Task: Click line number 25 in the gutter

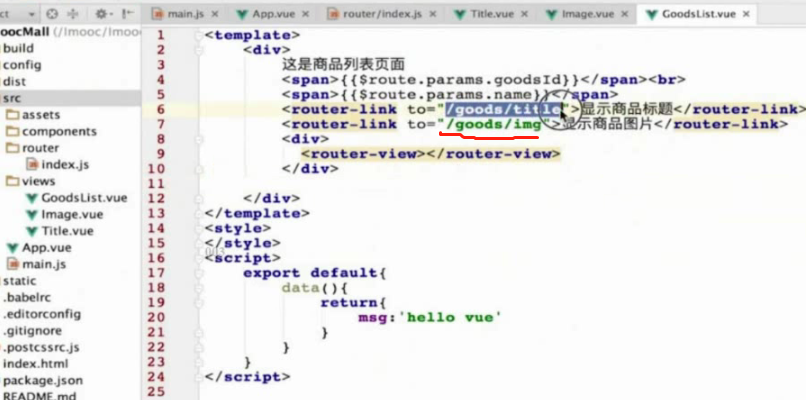Action: click(156, 392)
